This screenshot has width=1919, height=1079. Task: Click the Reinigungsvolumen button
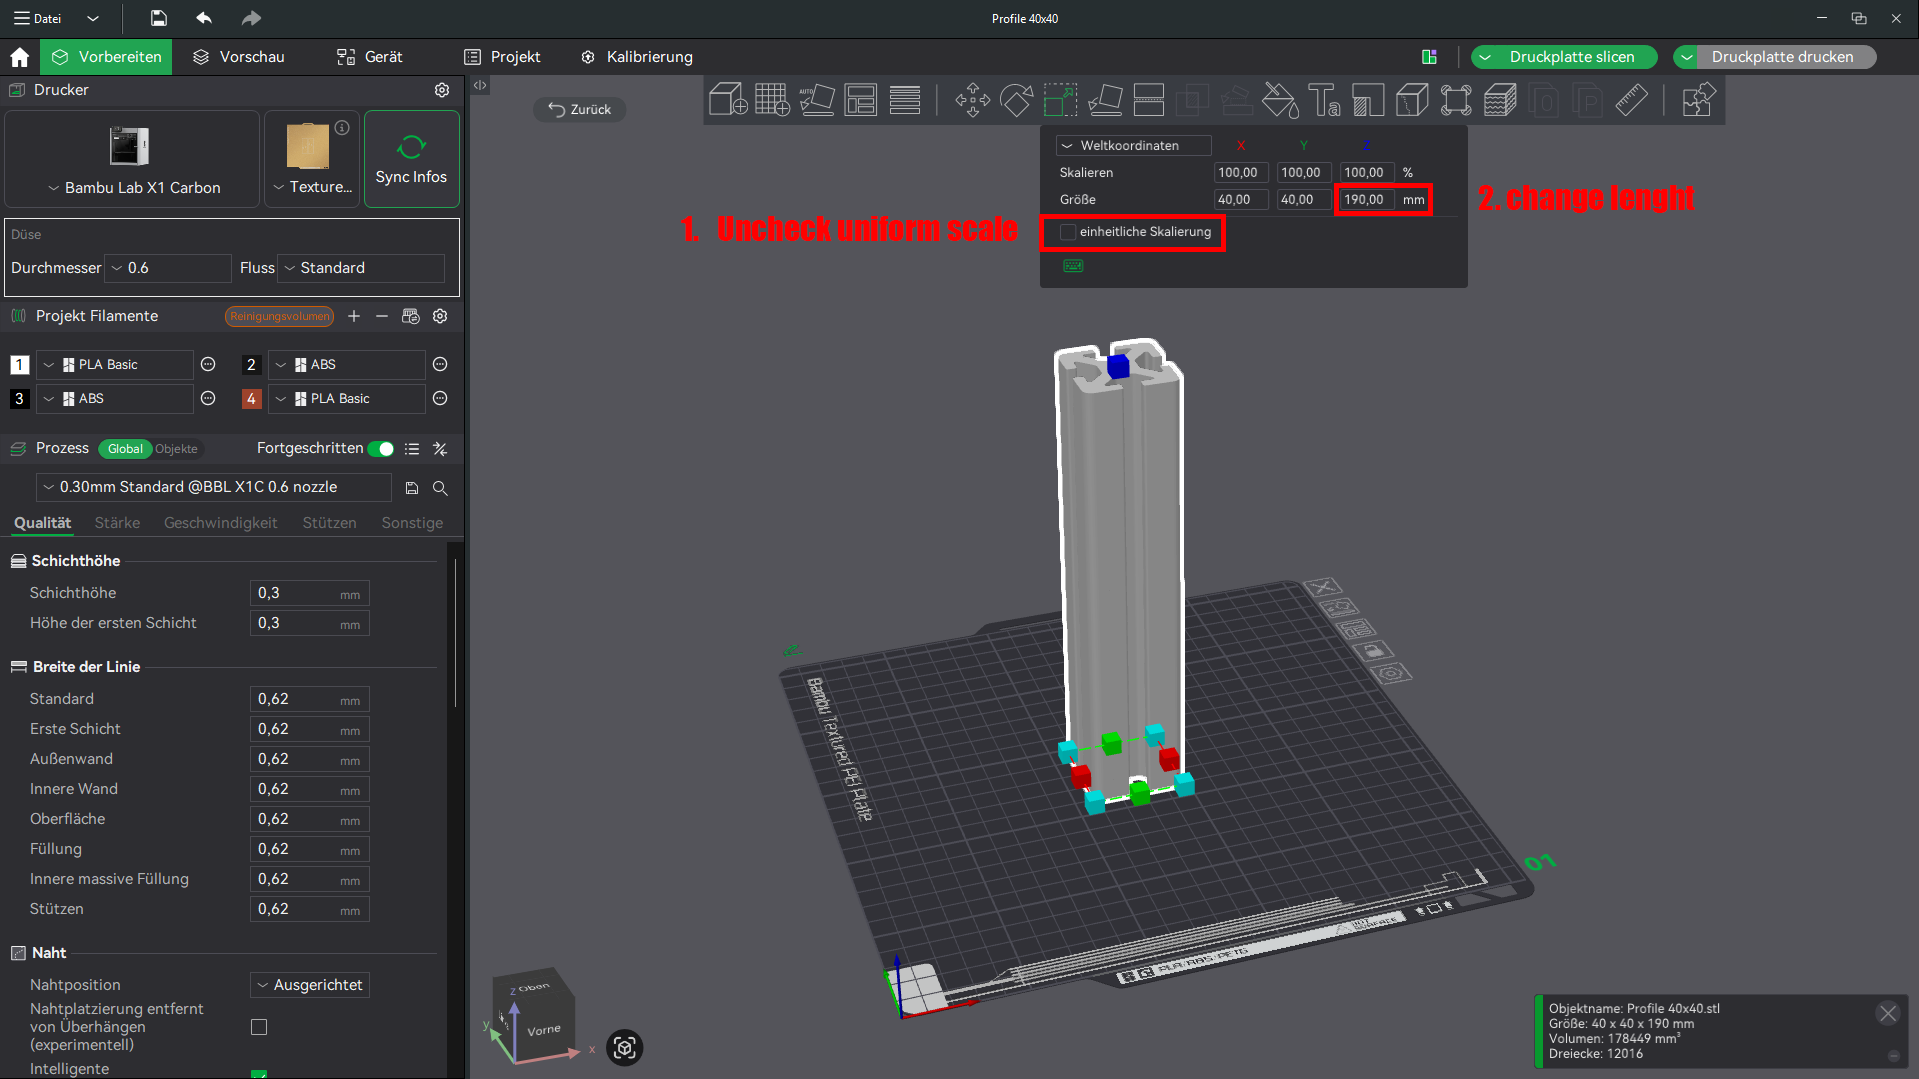[280, 316]
